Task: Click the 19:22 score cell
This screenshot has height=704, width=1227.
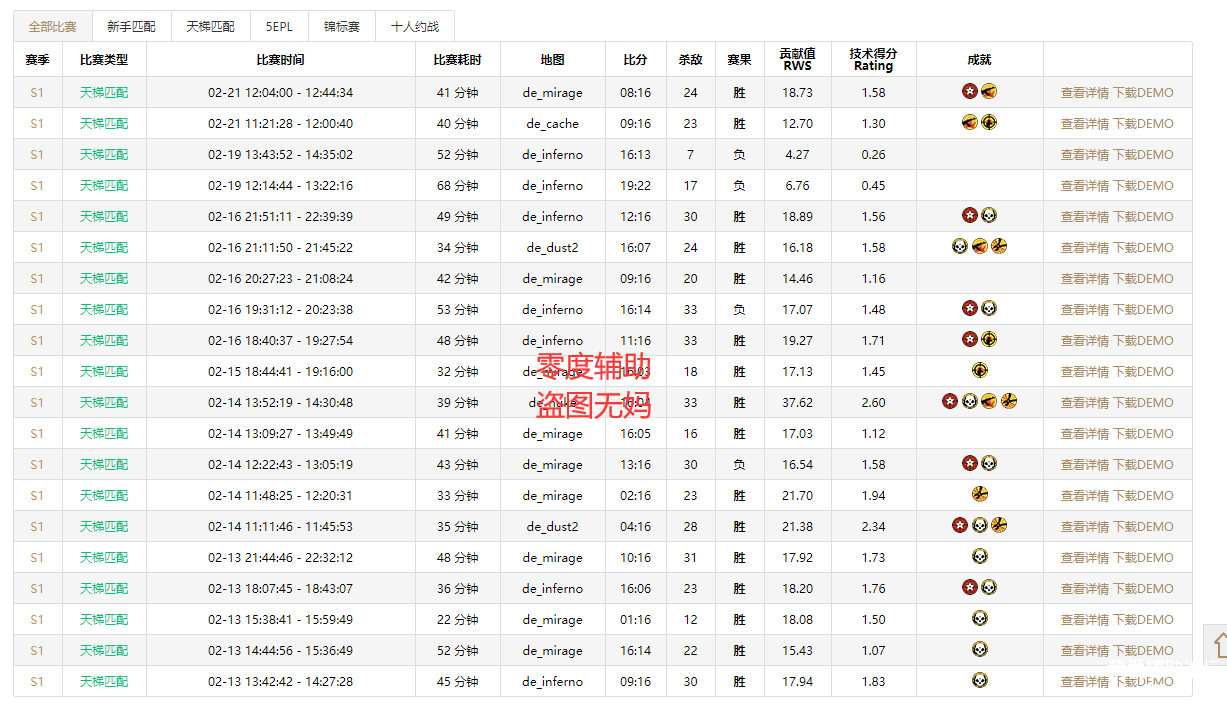Action: (635, 186)
